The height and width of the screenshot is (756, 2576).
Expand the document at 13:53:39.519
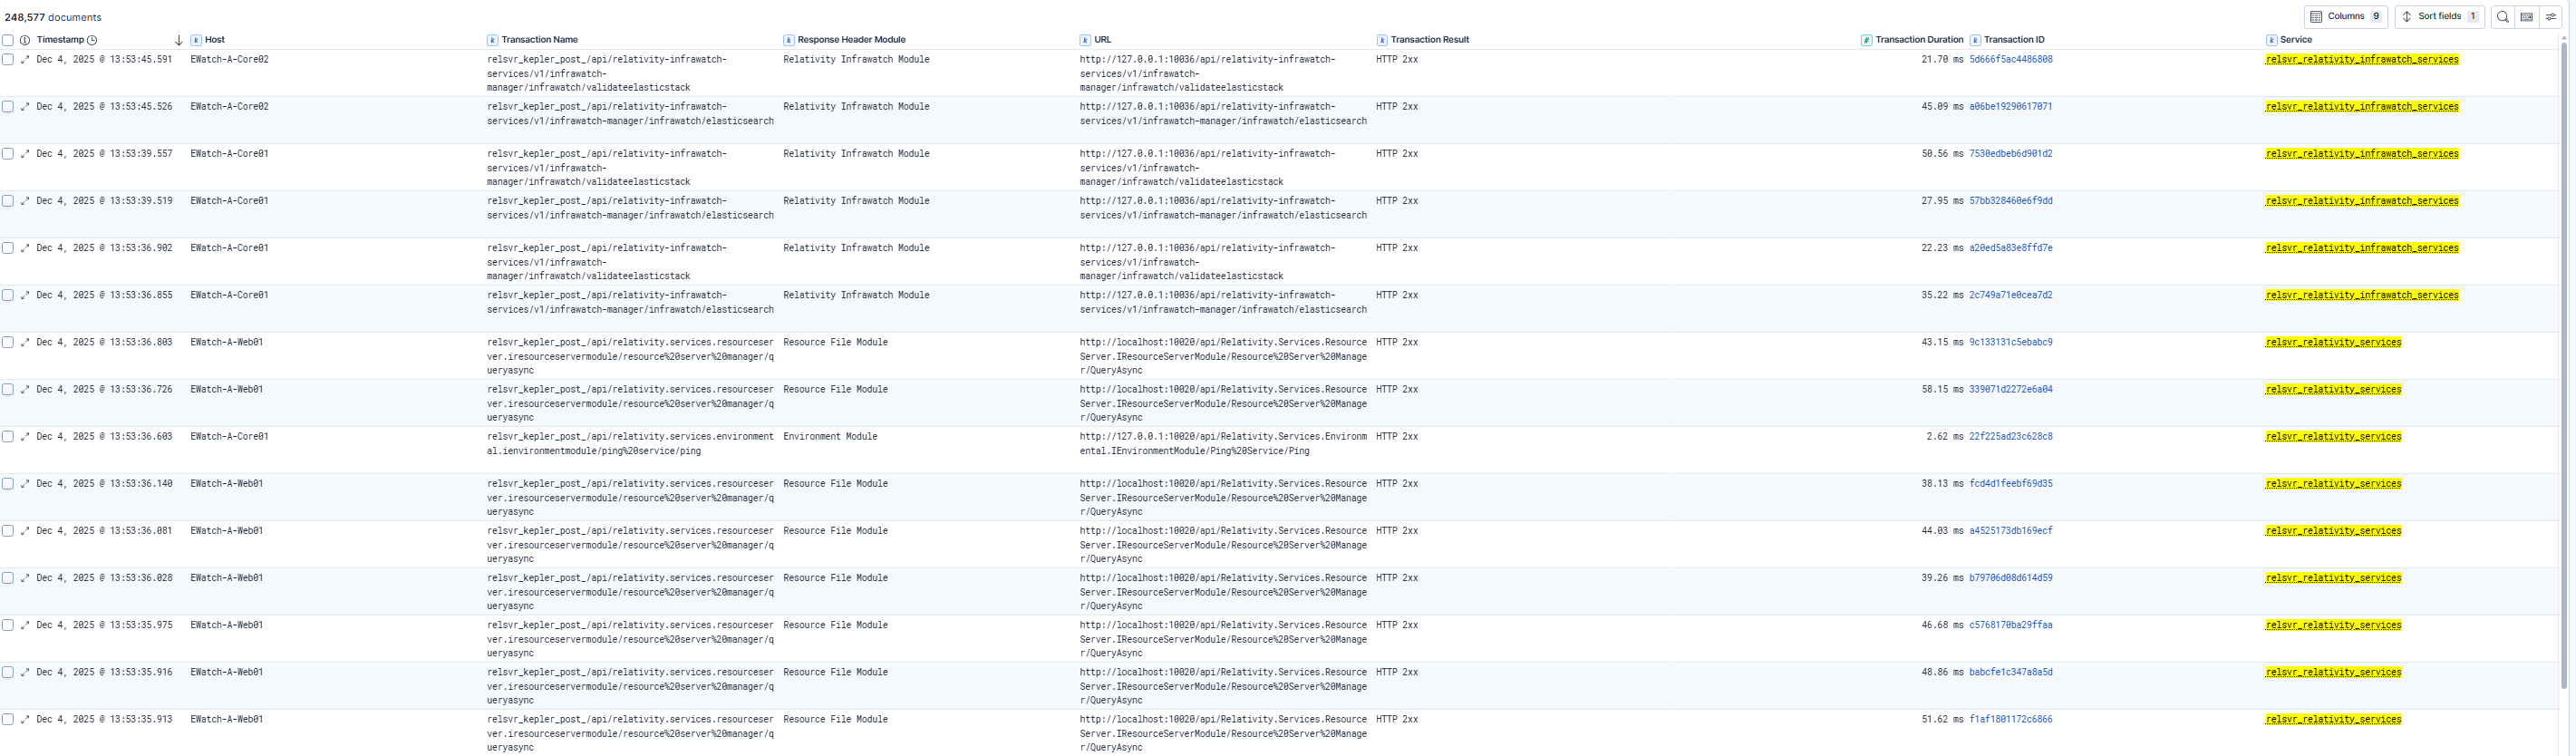pyautogui.click(x=25, y=201)
